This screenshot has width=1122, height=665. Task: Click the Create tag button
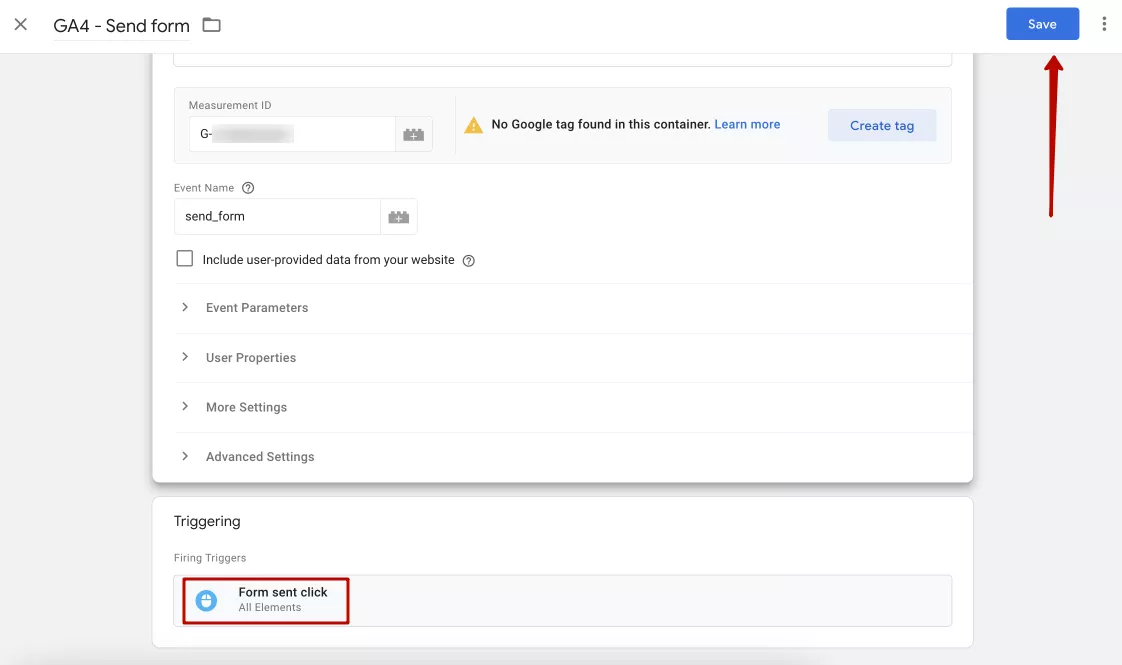[882, 125]
